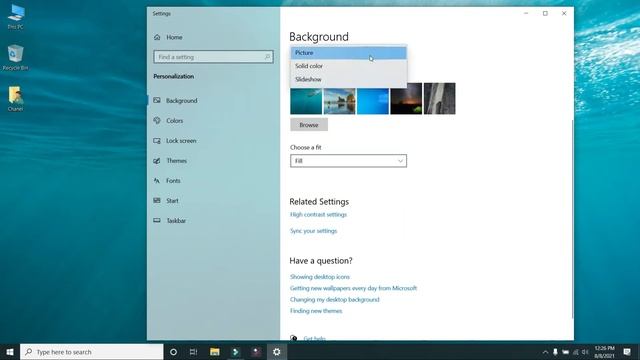Choose Slideshow background option
Screen dimensions: 640x360
(x=349, y=79)
